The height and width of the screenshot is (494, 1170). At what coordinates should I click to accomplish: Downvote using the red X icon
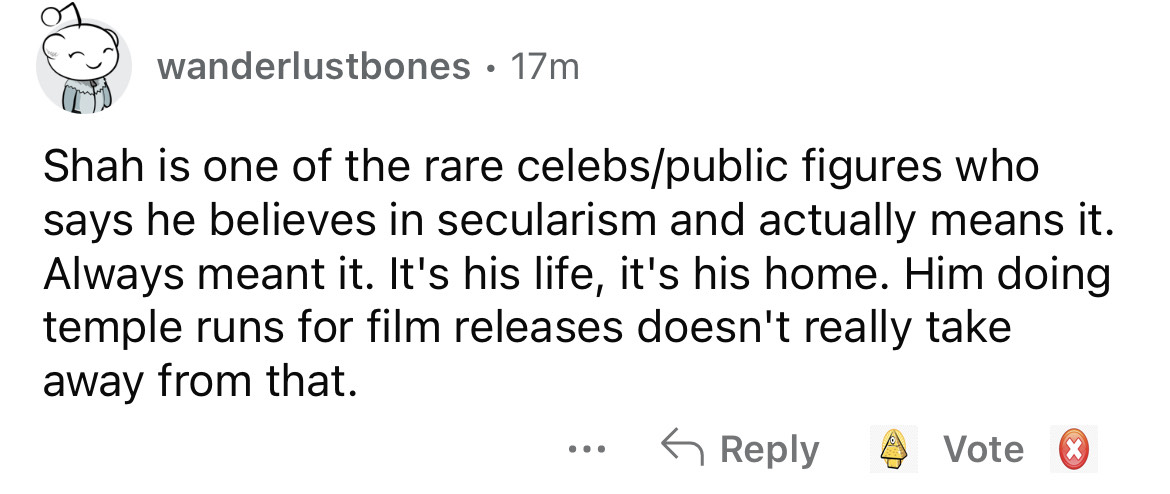1067,449
